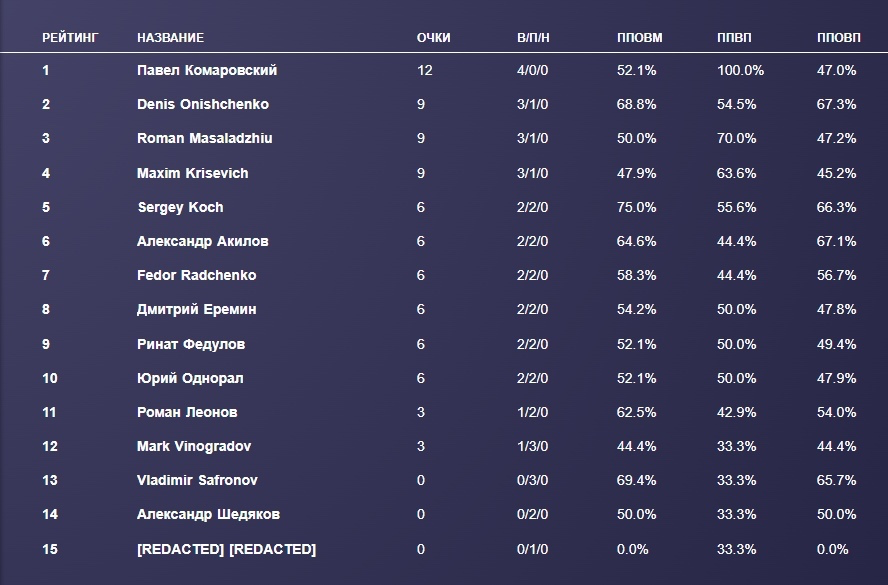Open player Павел Комаровский
The width and height of the screenshot is (888, 585).
[x=207, y=71]
